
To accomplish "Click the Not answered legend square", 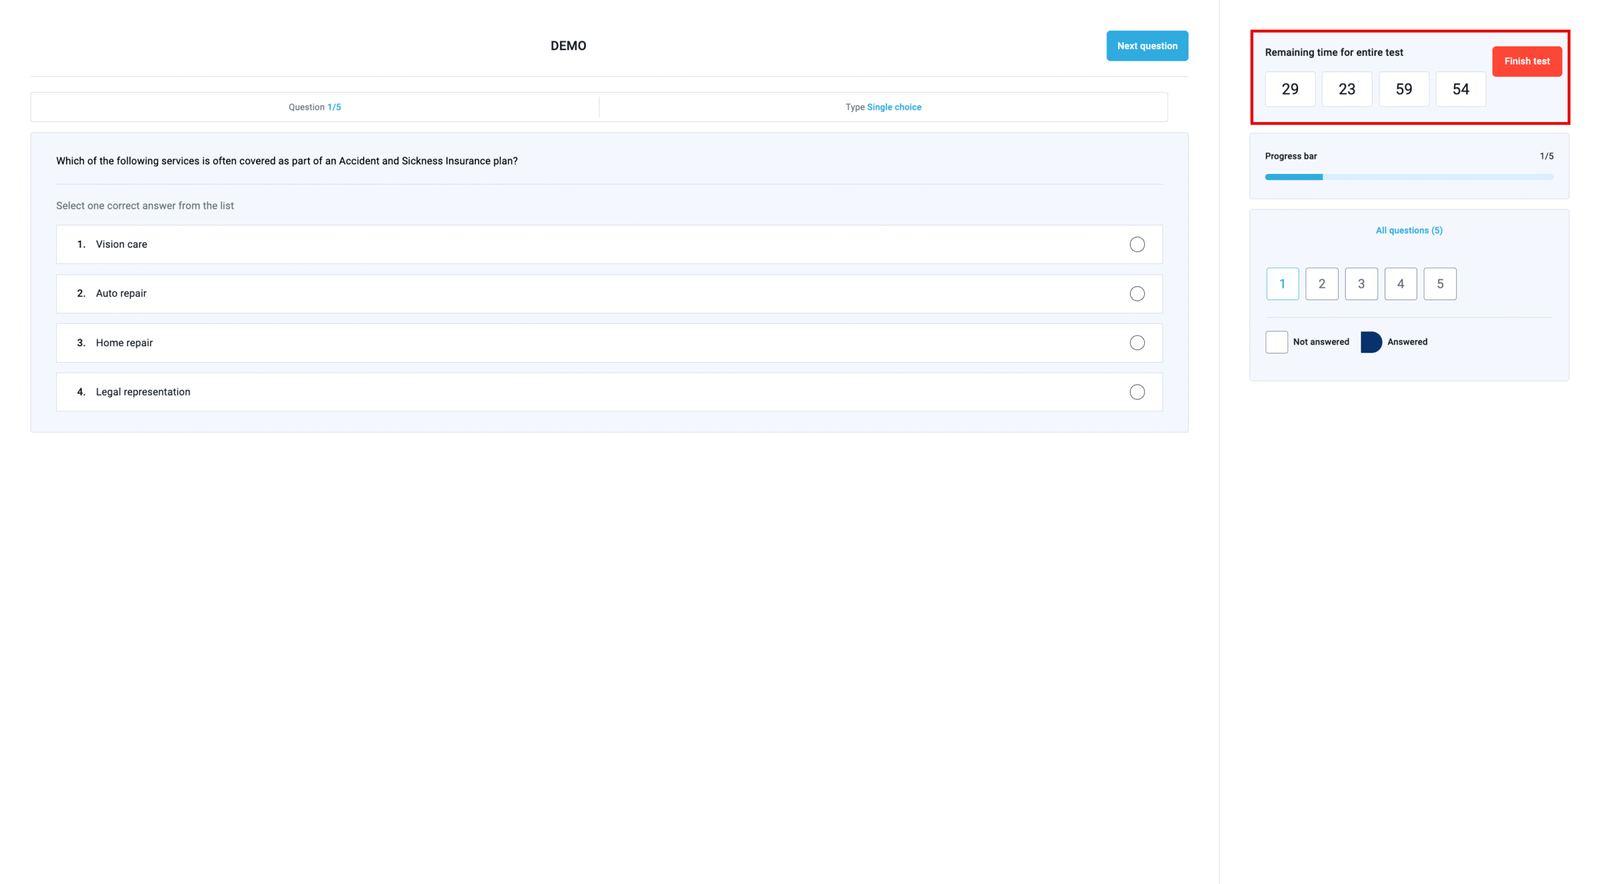I will [x=1276, y=342].
